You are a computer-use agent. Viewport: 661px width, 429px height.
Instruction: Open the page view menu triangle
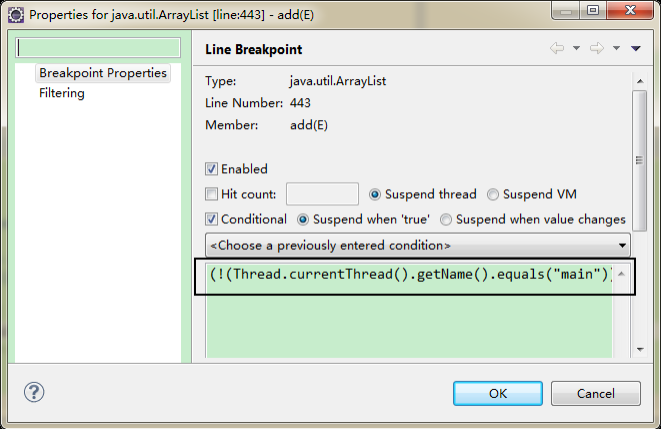pos(635,48)
